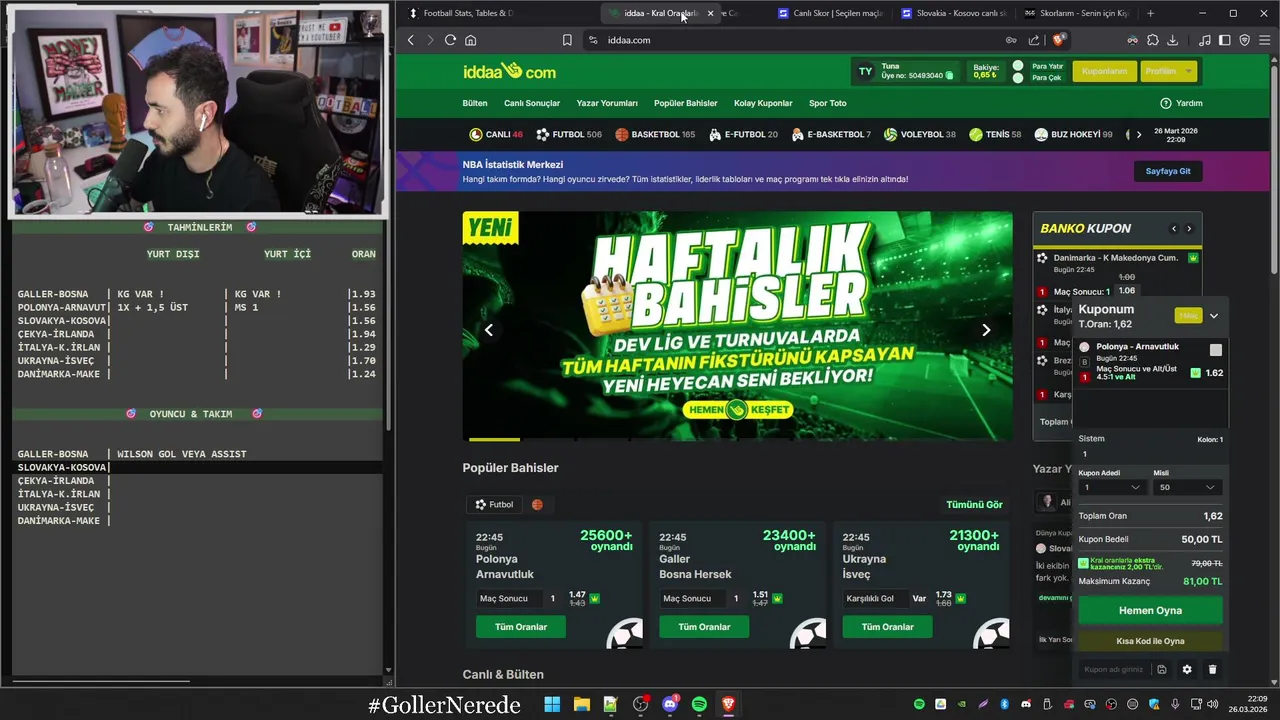This screenshot has height=720, width=1280.
Task: Open Kolay Kuponlar menu item
Action: (x=763, y=103)
